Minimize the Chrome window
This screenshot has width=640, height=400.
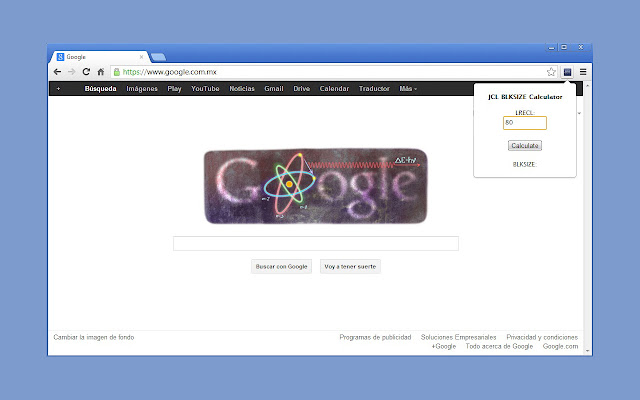tap(551, 47)
